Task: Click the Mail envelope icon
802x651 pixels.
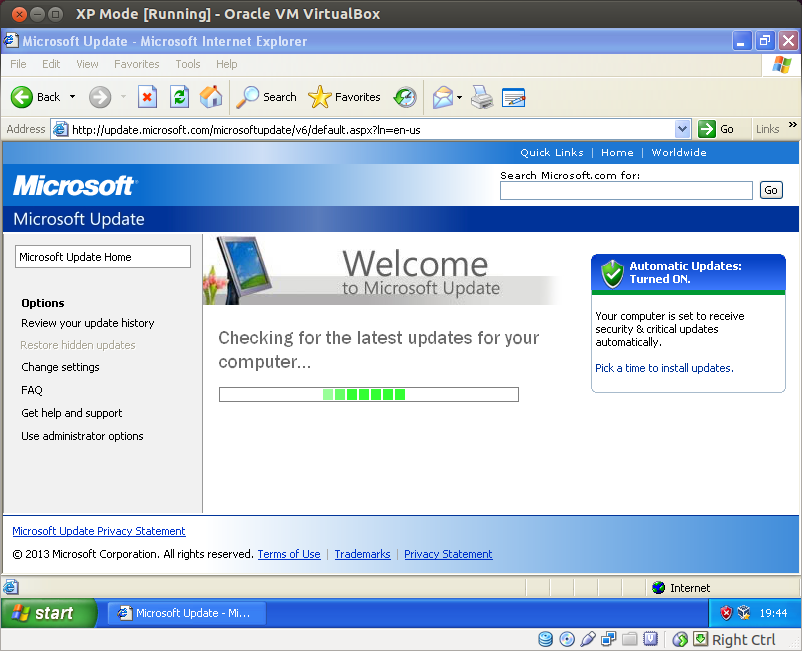Action: tap(442, 97)
